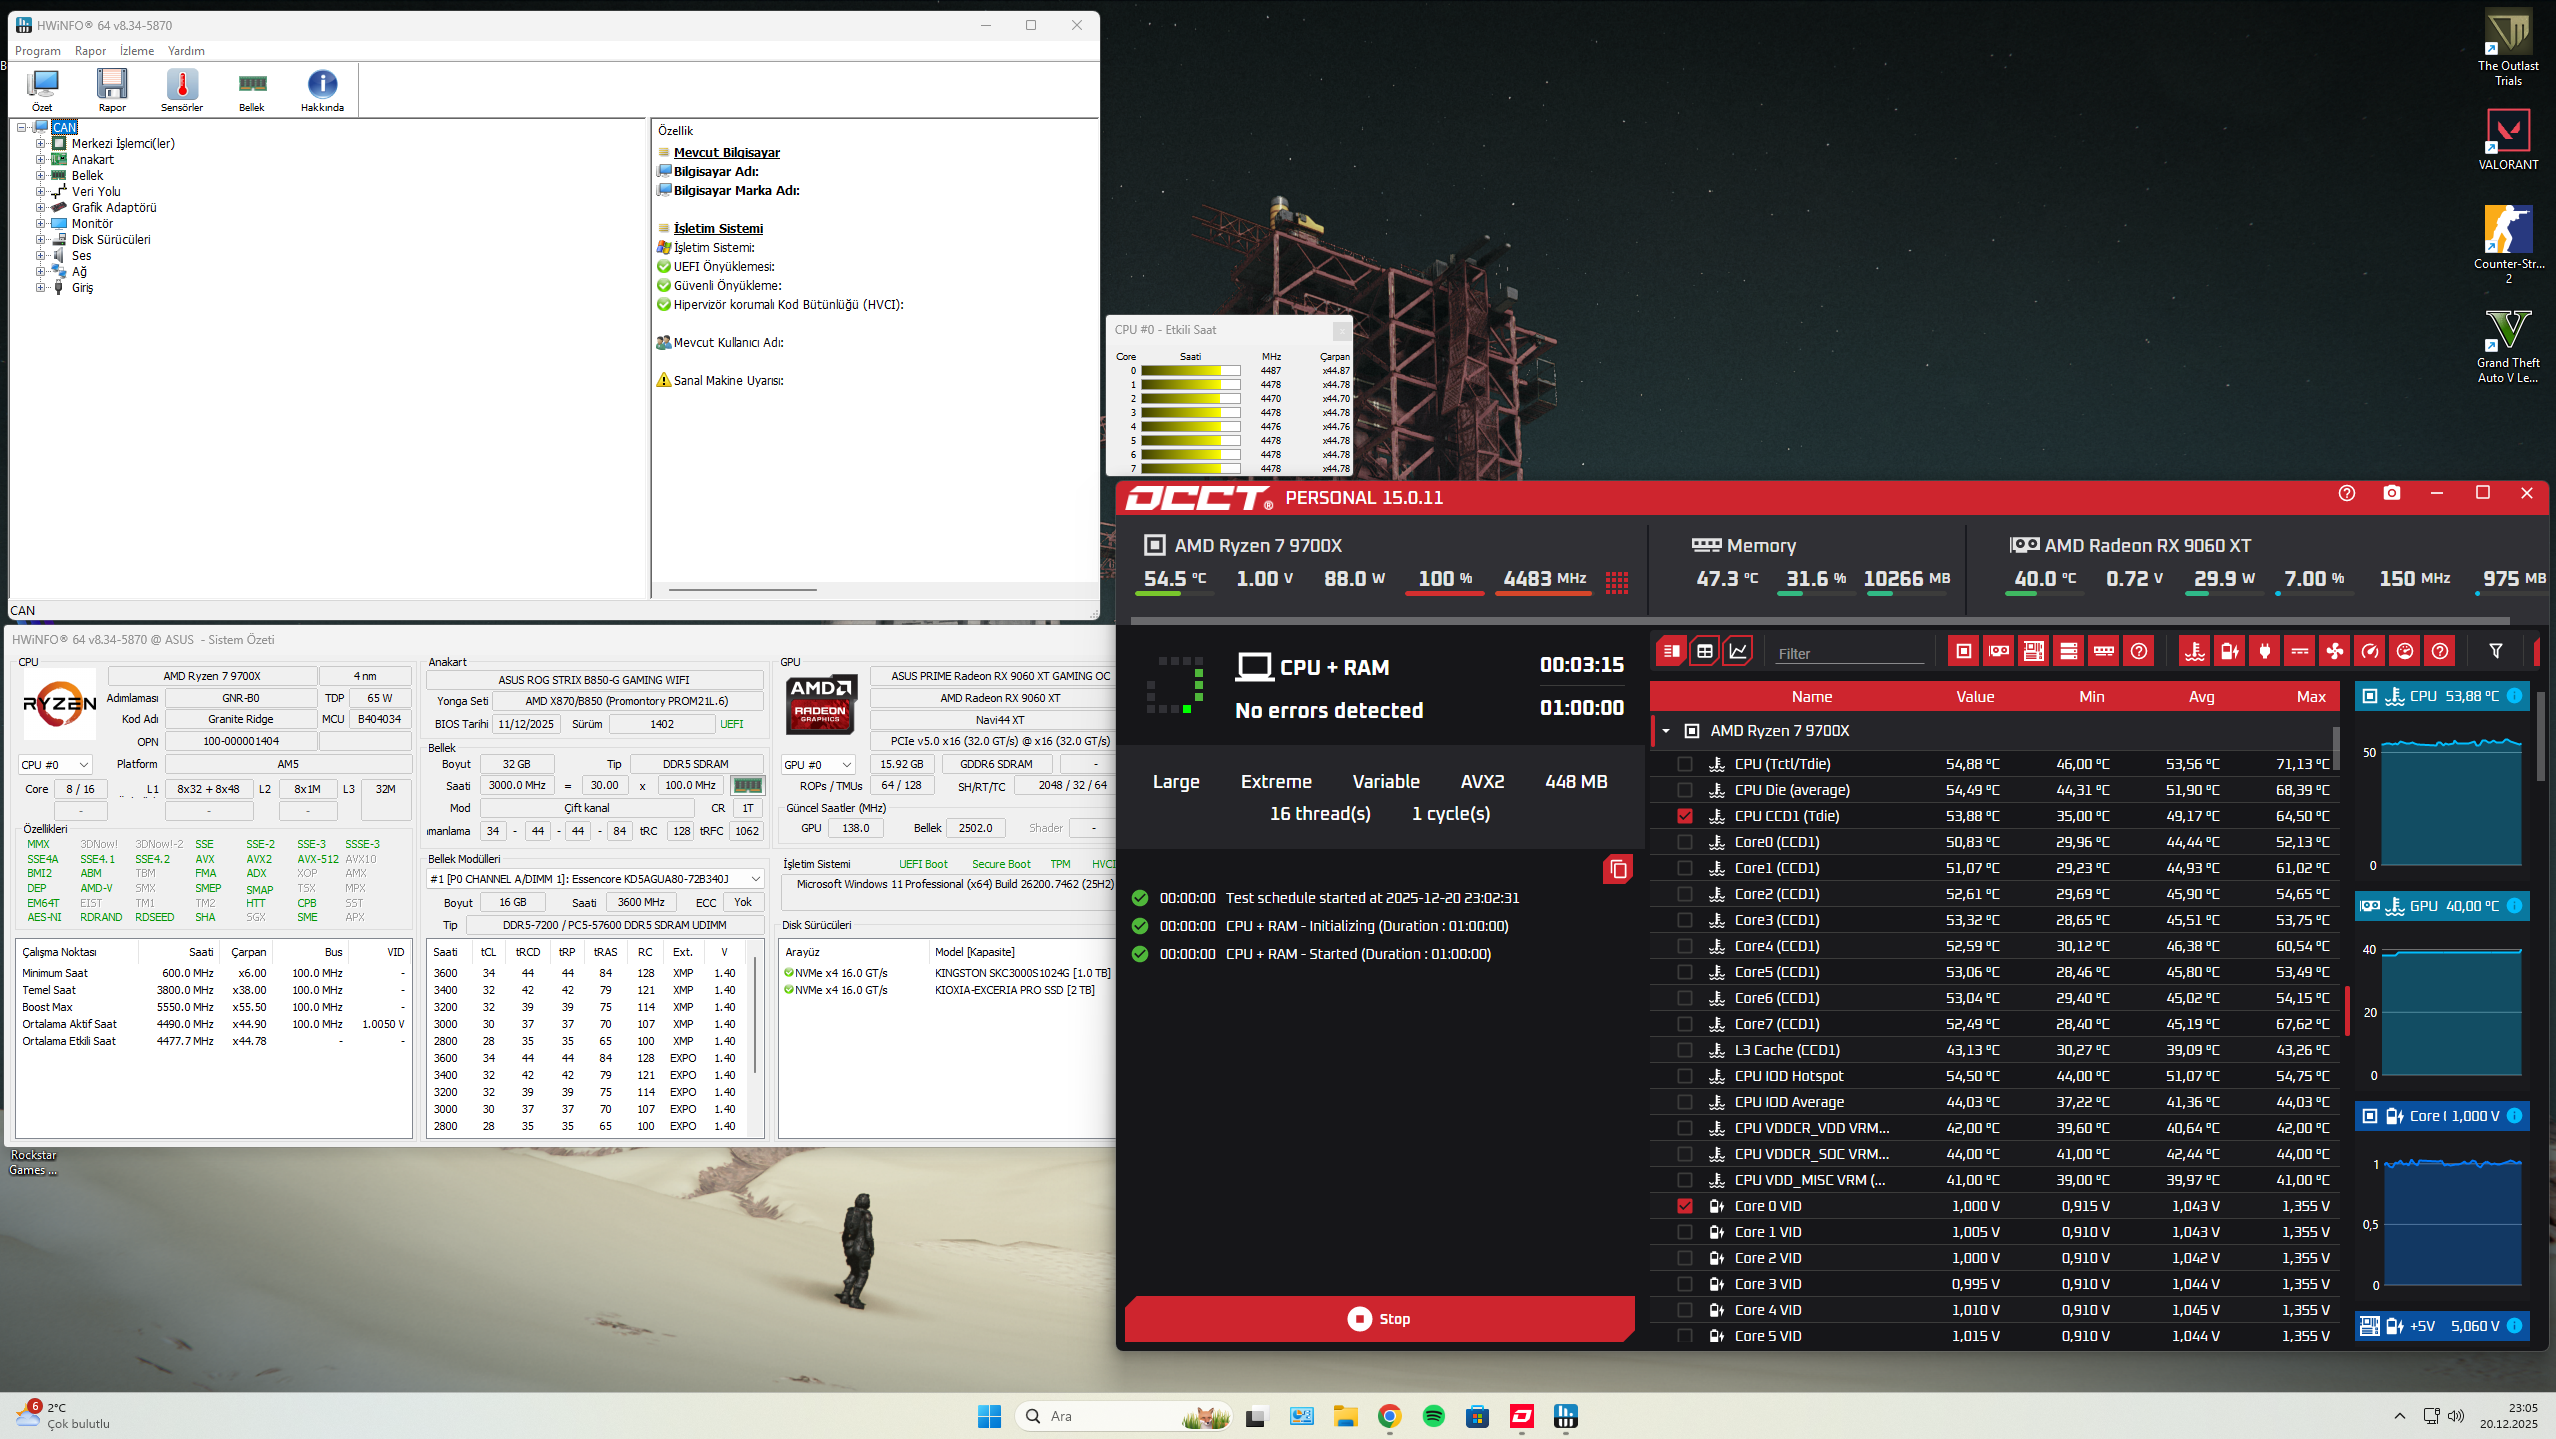Open the Hakkında about tool in HWiNFO
2556x1439 pixels.
click(322, 90)
